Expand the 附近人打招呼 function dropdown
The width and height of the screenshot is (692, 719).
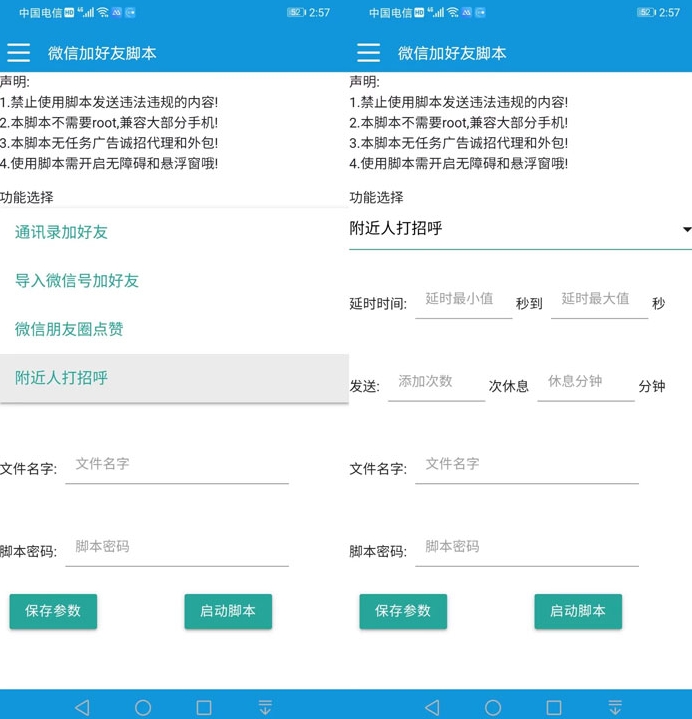520,228
